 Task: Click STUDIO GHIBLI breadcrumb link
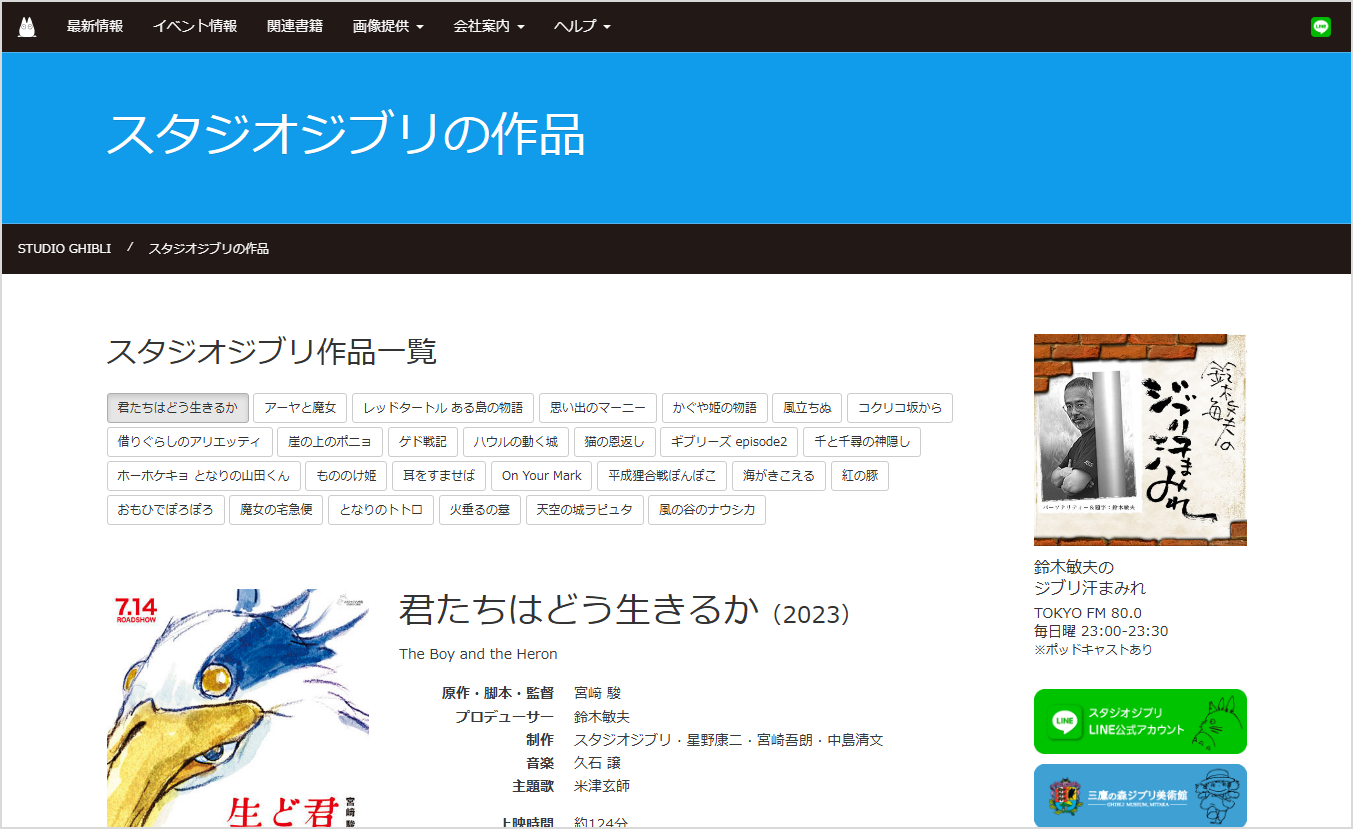[64, 249]
